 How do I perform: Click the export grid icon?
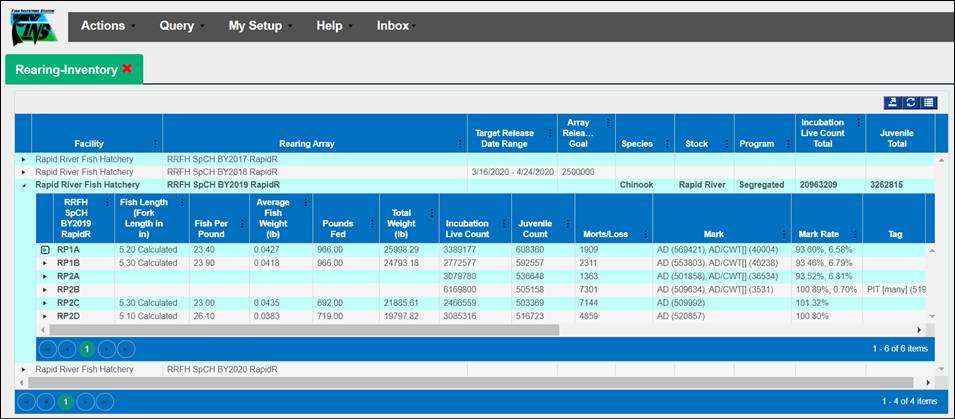pos(892,102)
